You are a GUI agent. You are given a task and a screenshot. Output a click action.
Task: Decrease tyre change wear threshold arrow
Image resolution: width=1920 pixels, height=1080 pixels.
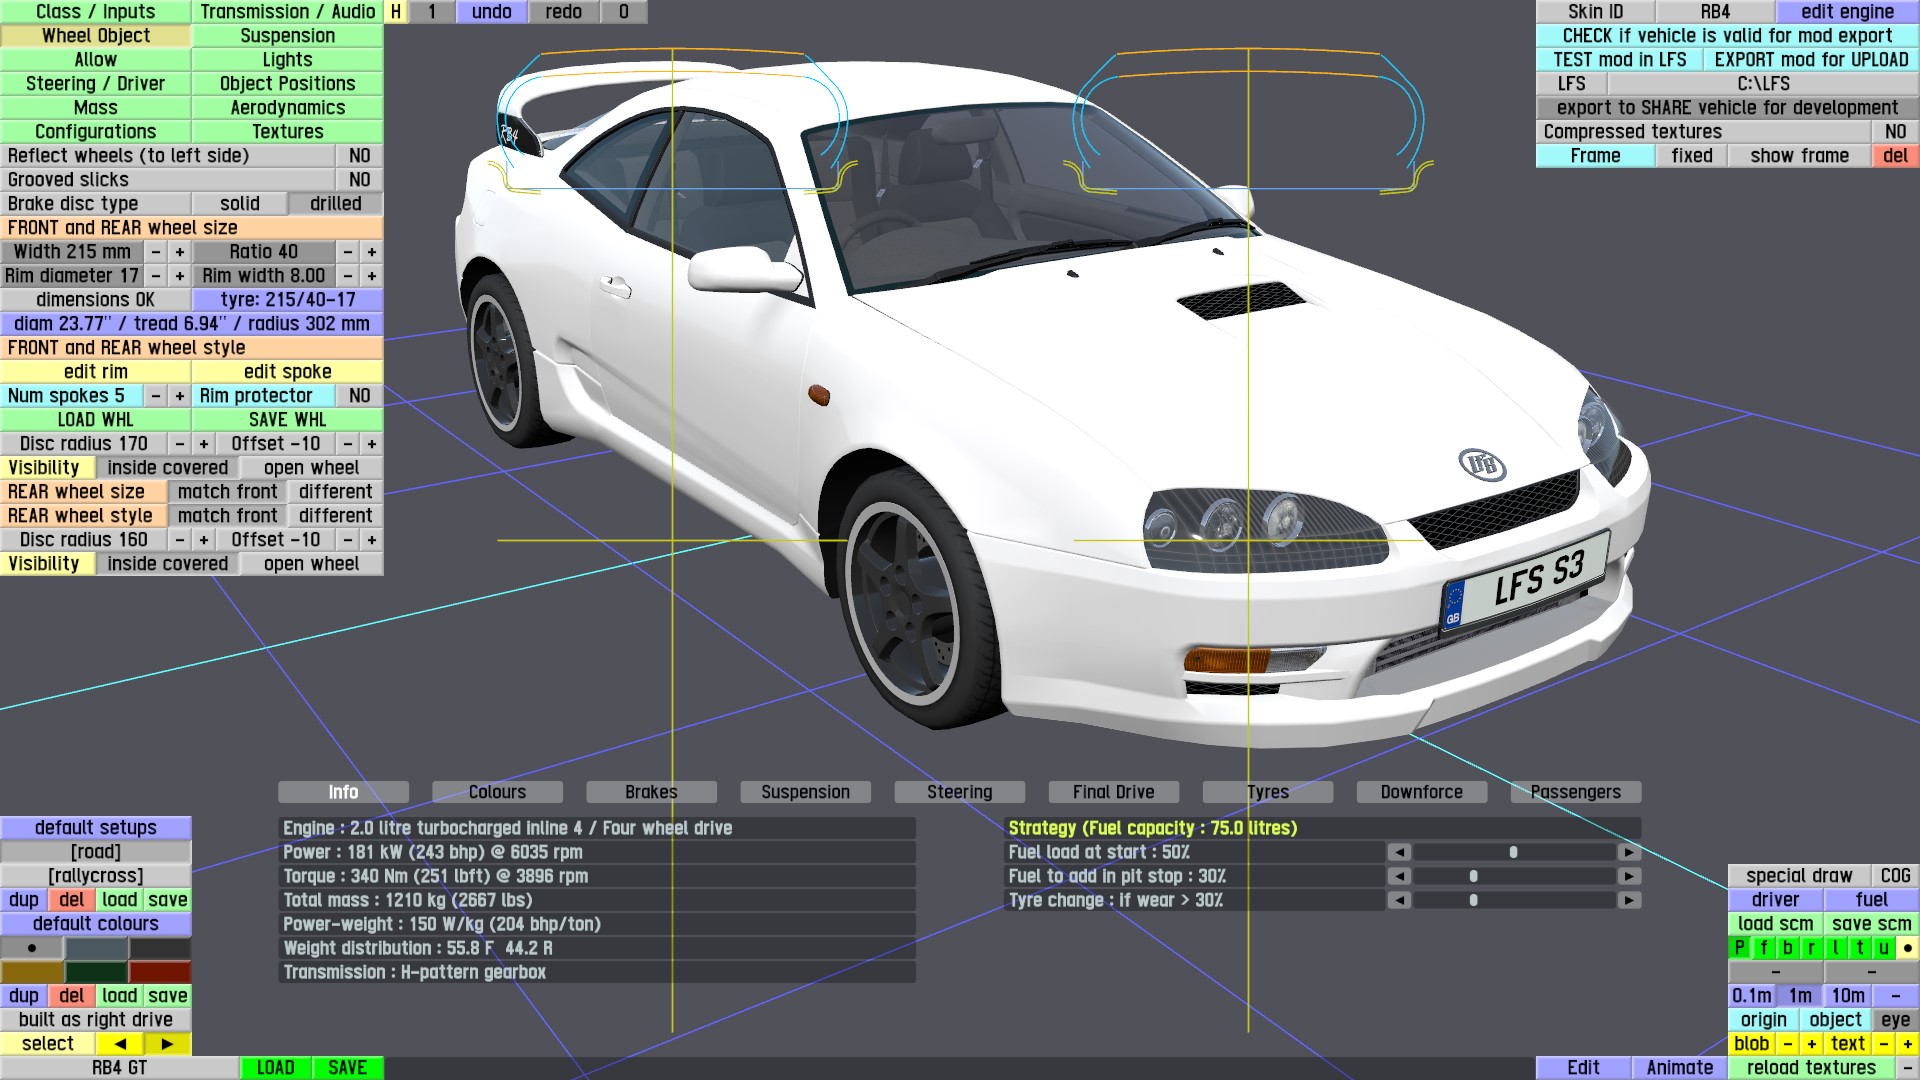pos(1399,900)
